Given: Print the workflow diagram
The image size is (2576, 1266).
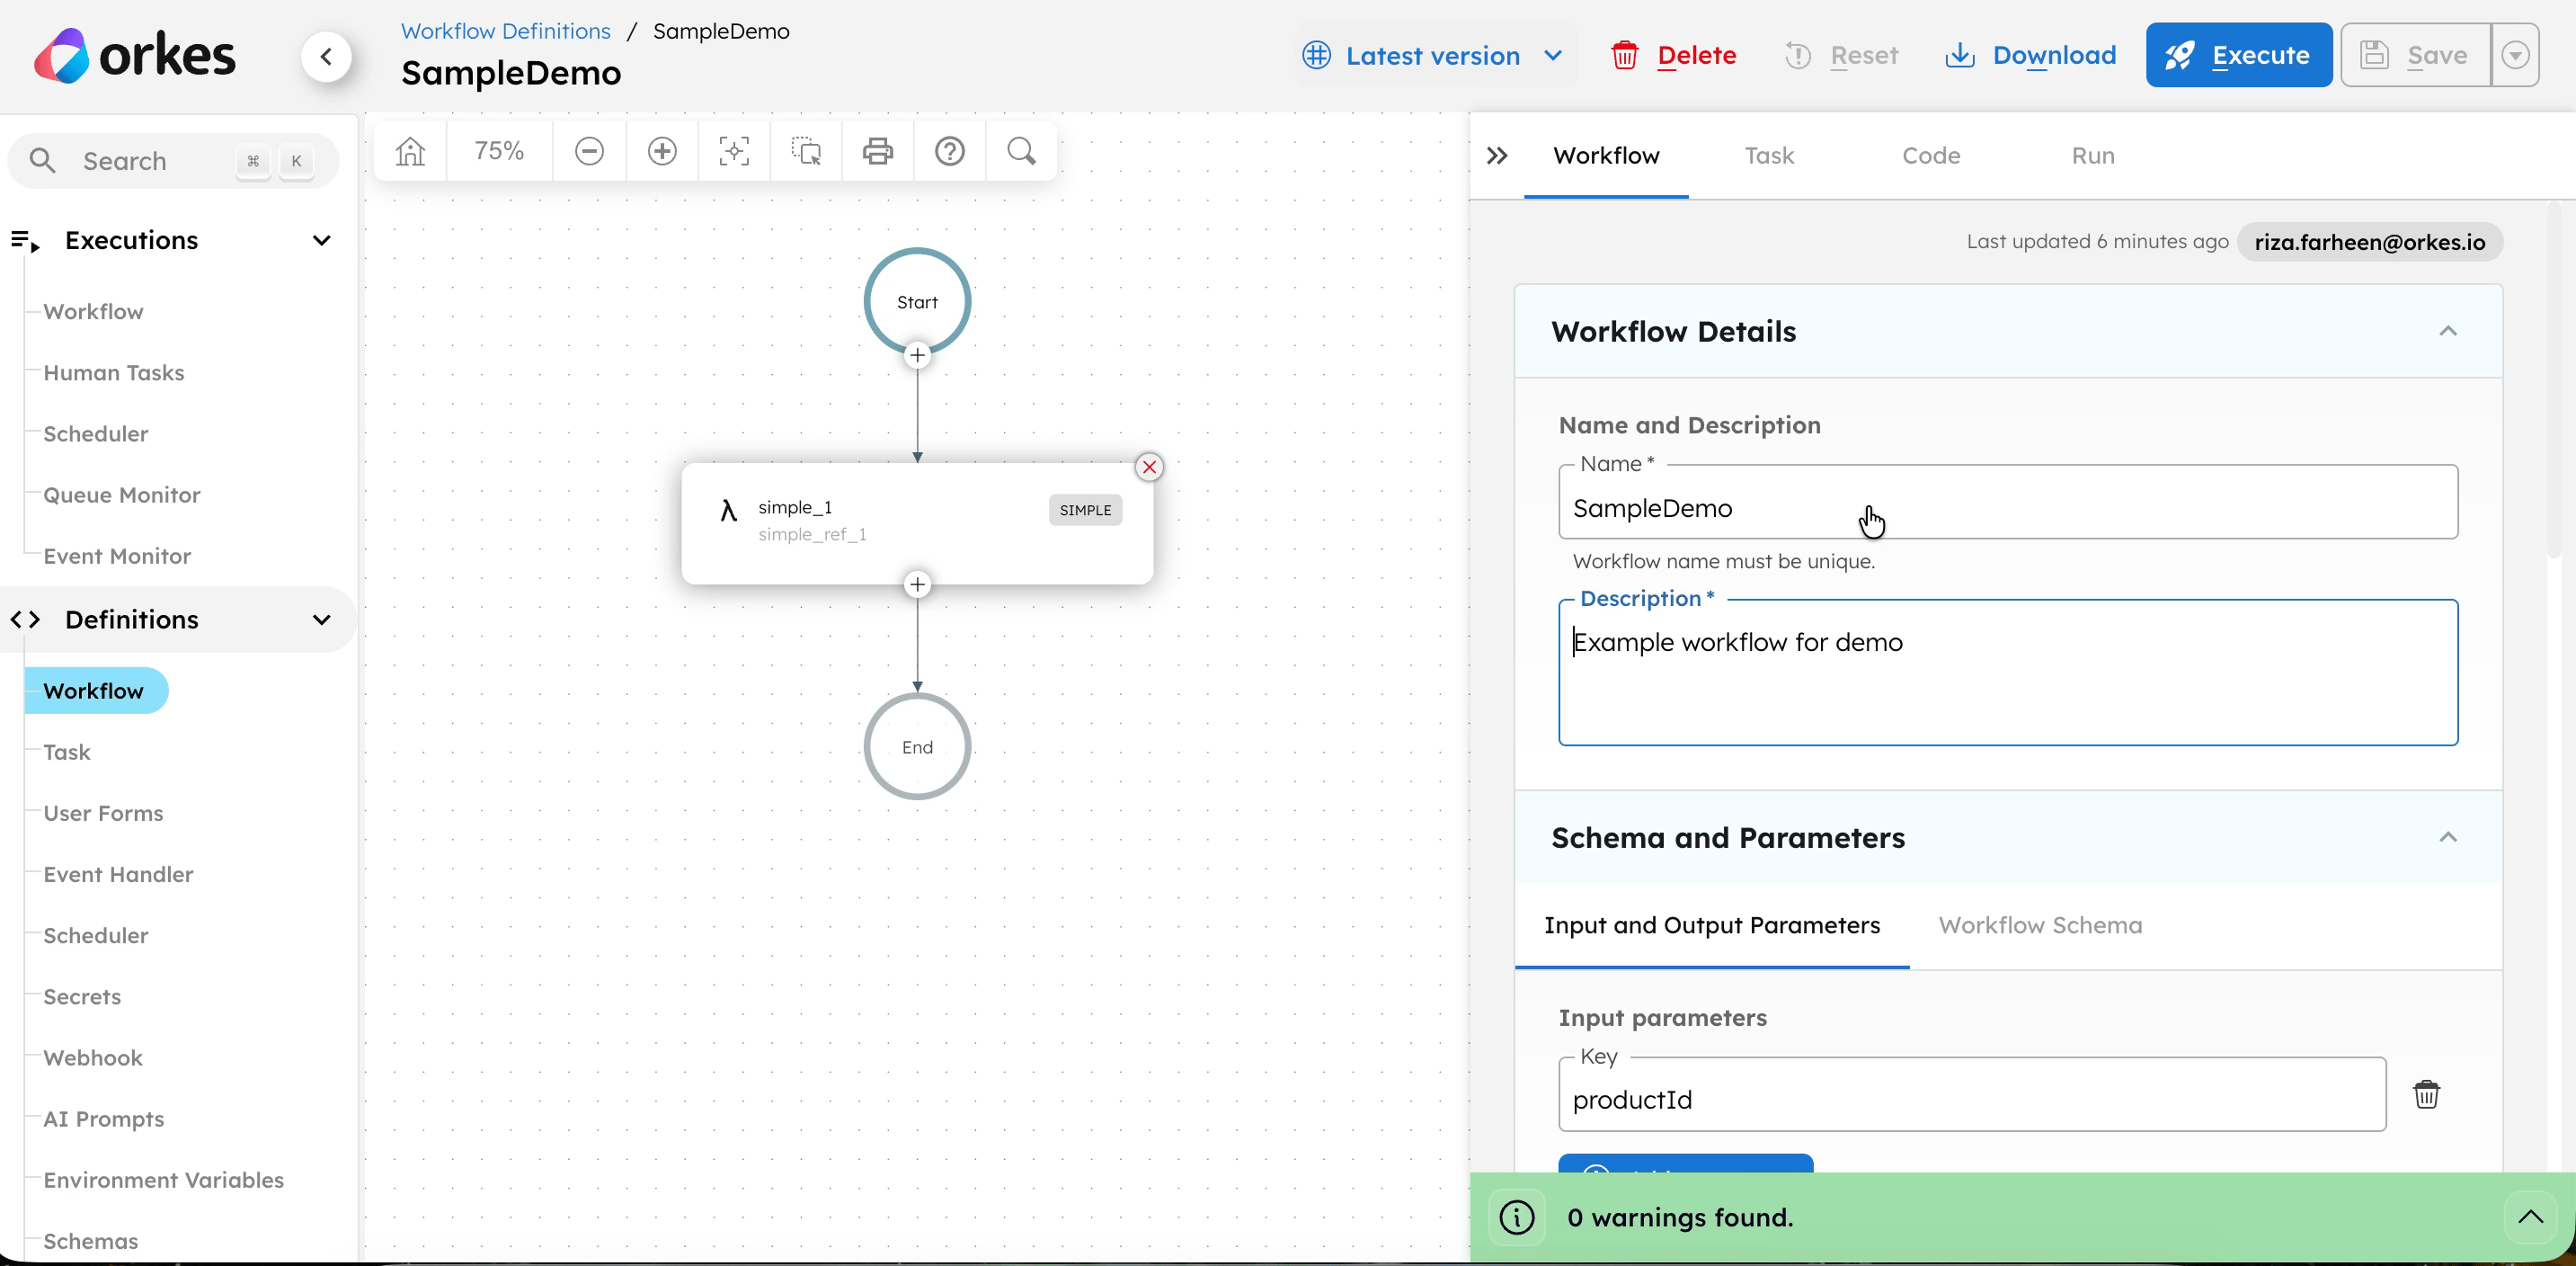Looking at the screenshot, I should 877,151.
